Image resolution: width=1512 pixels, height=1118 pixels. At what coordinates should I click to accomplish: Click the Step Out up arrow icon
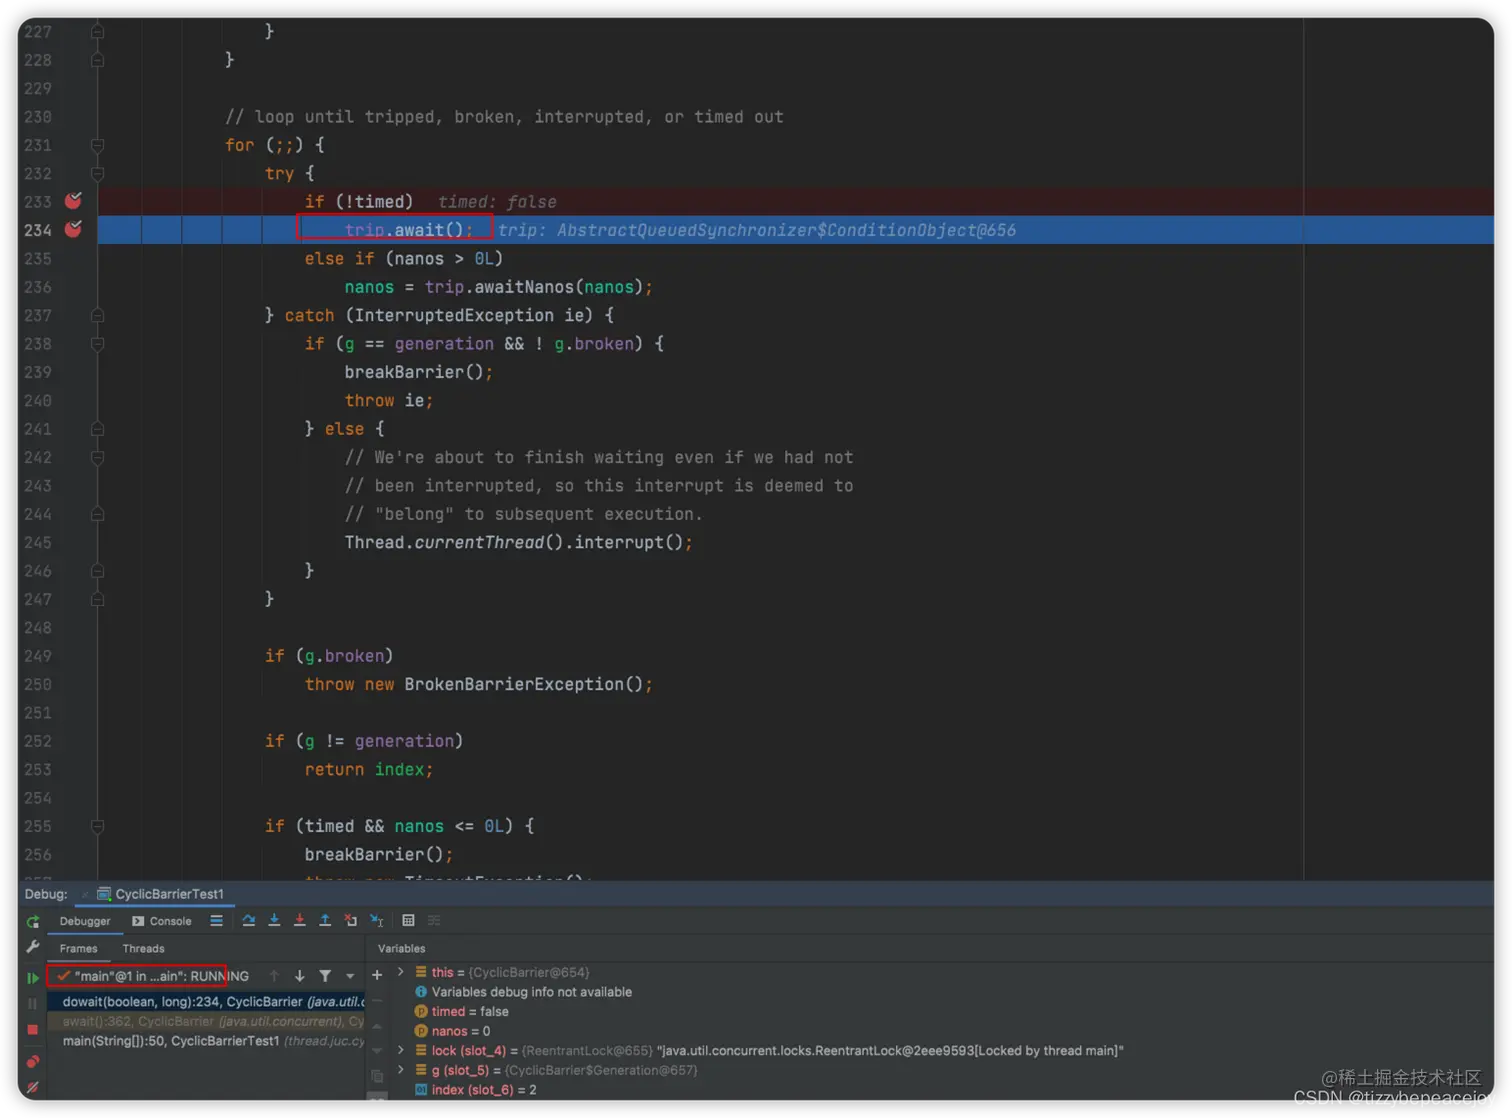coord(325,921)
